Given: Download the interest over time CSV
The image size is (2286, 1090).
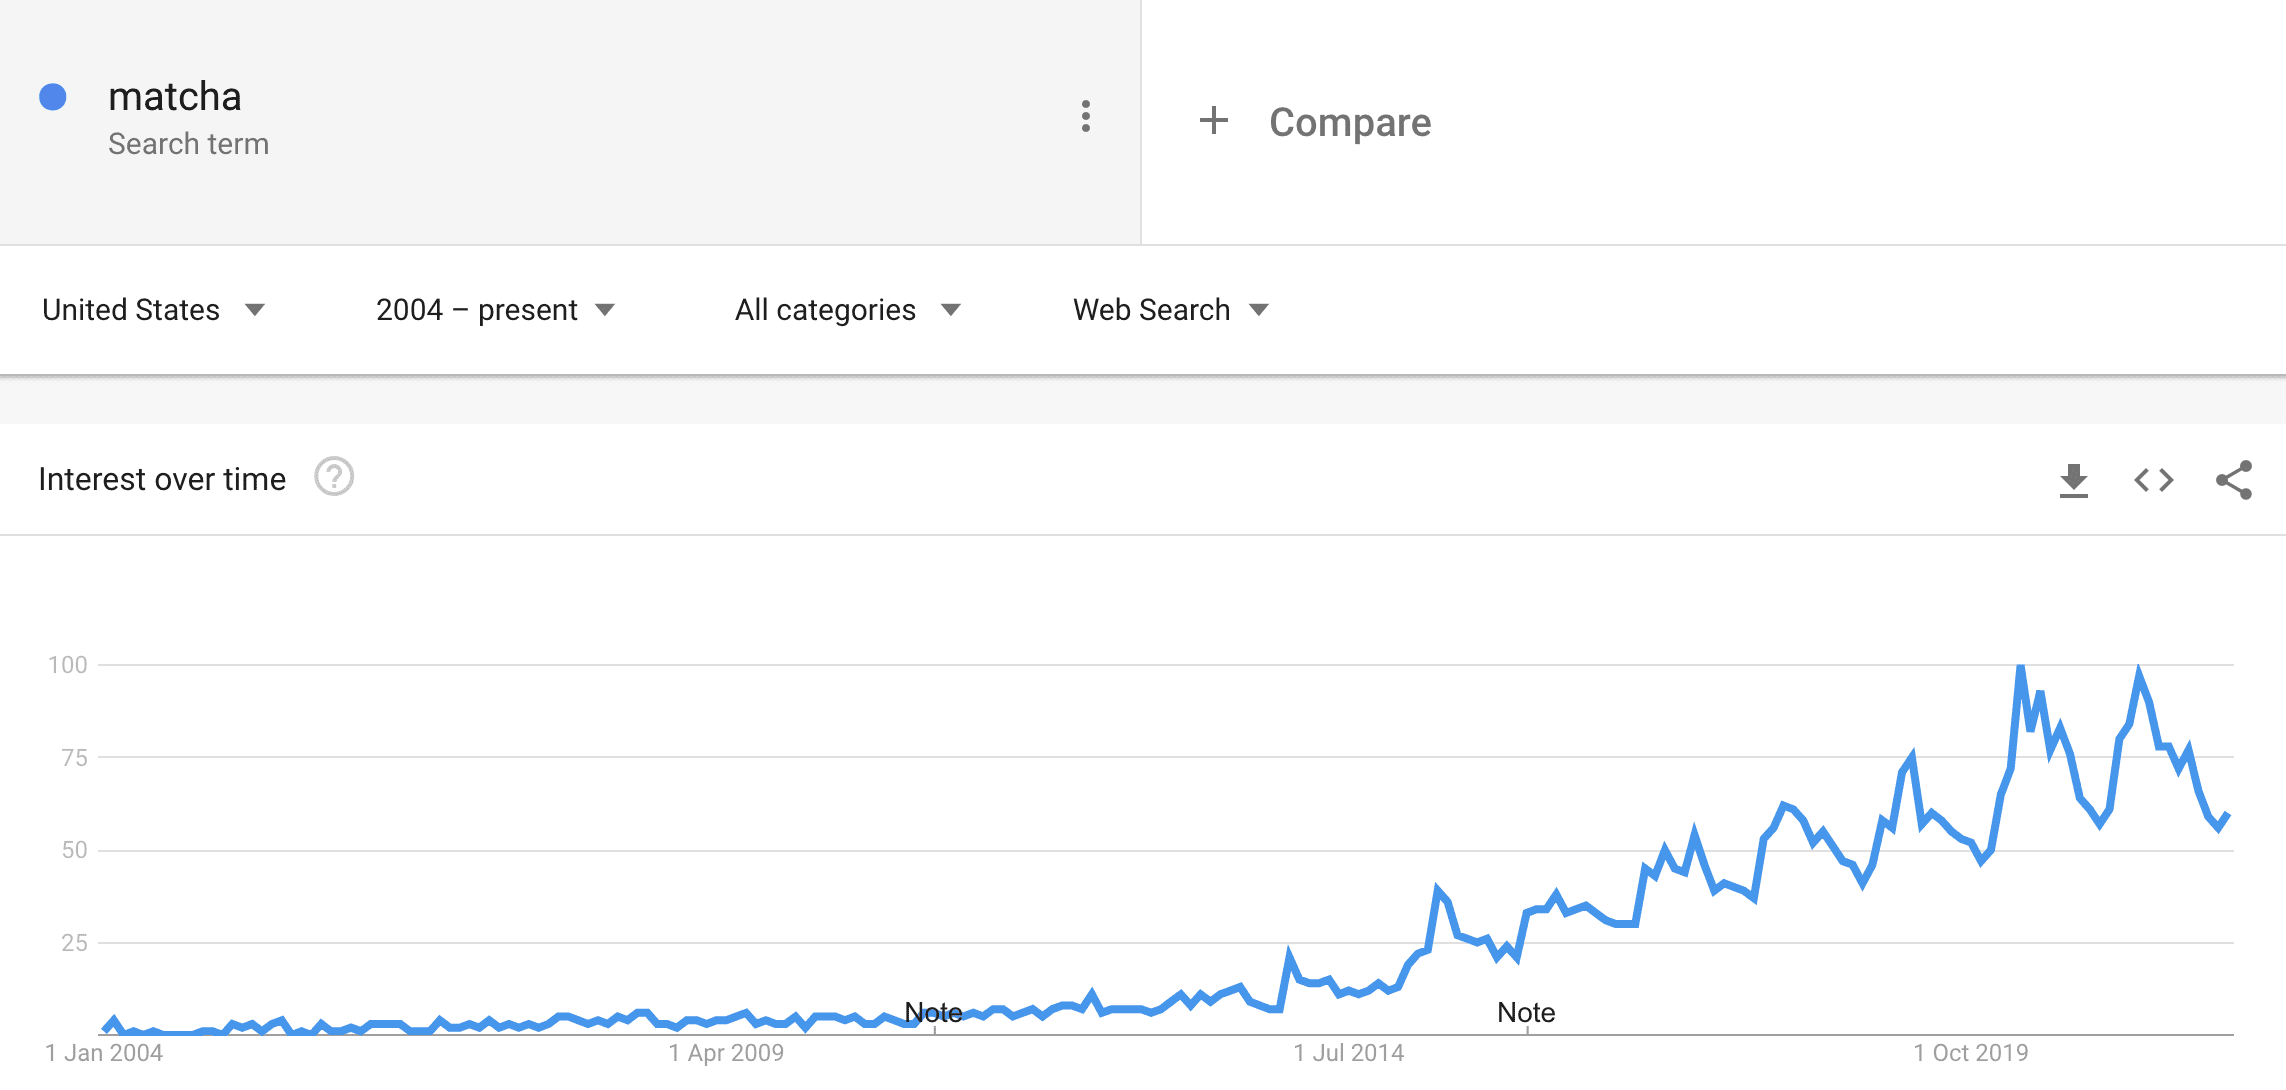Looking at the screenshot, I should 2074,480.
